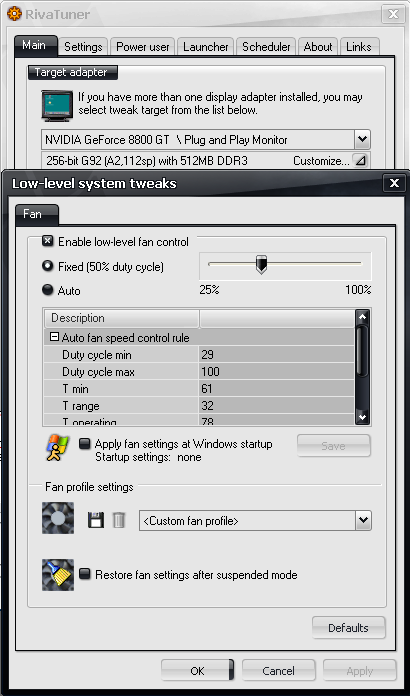Click the Description column header
This screenshot has width=410, height=696.
click(121, 318)
